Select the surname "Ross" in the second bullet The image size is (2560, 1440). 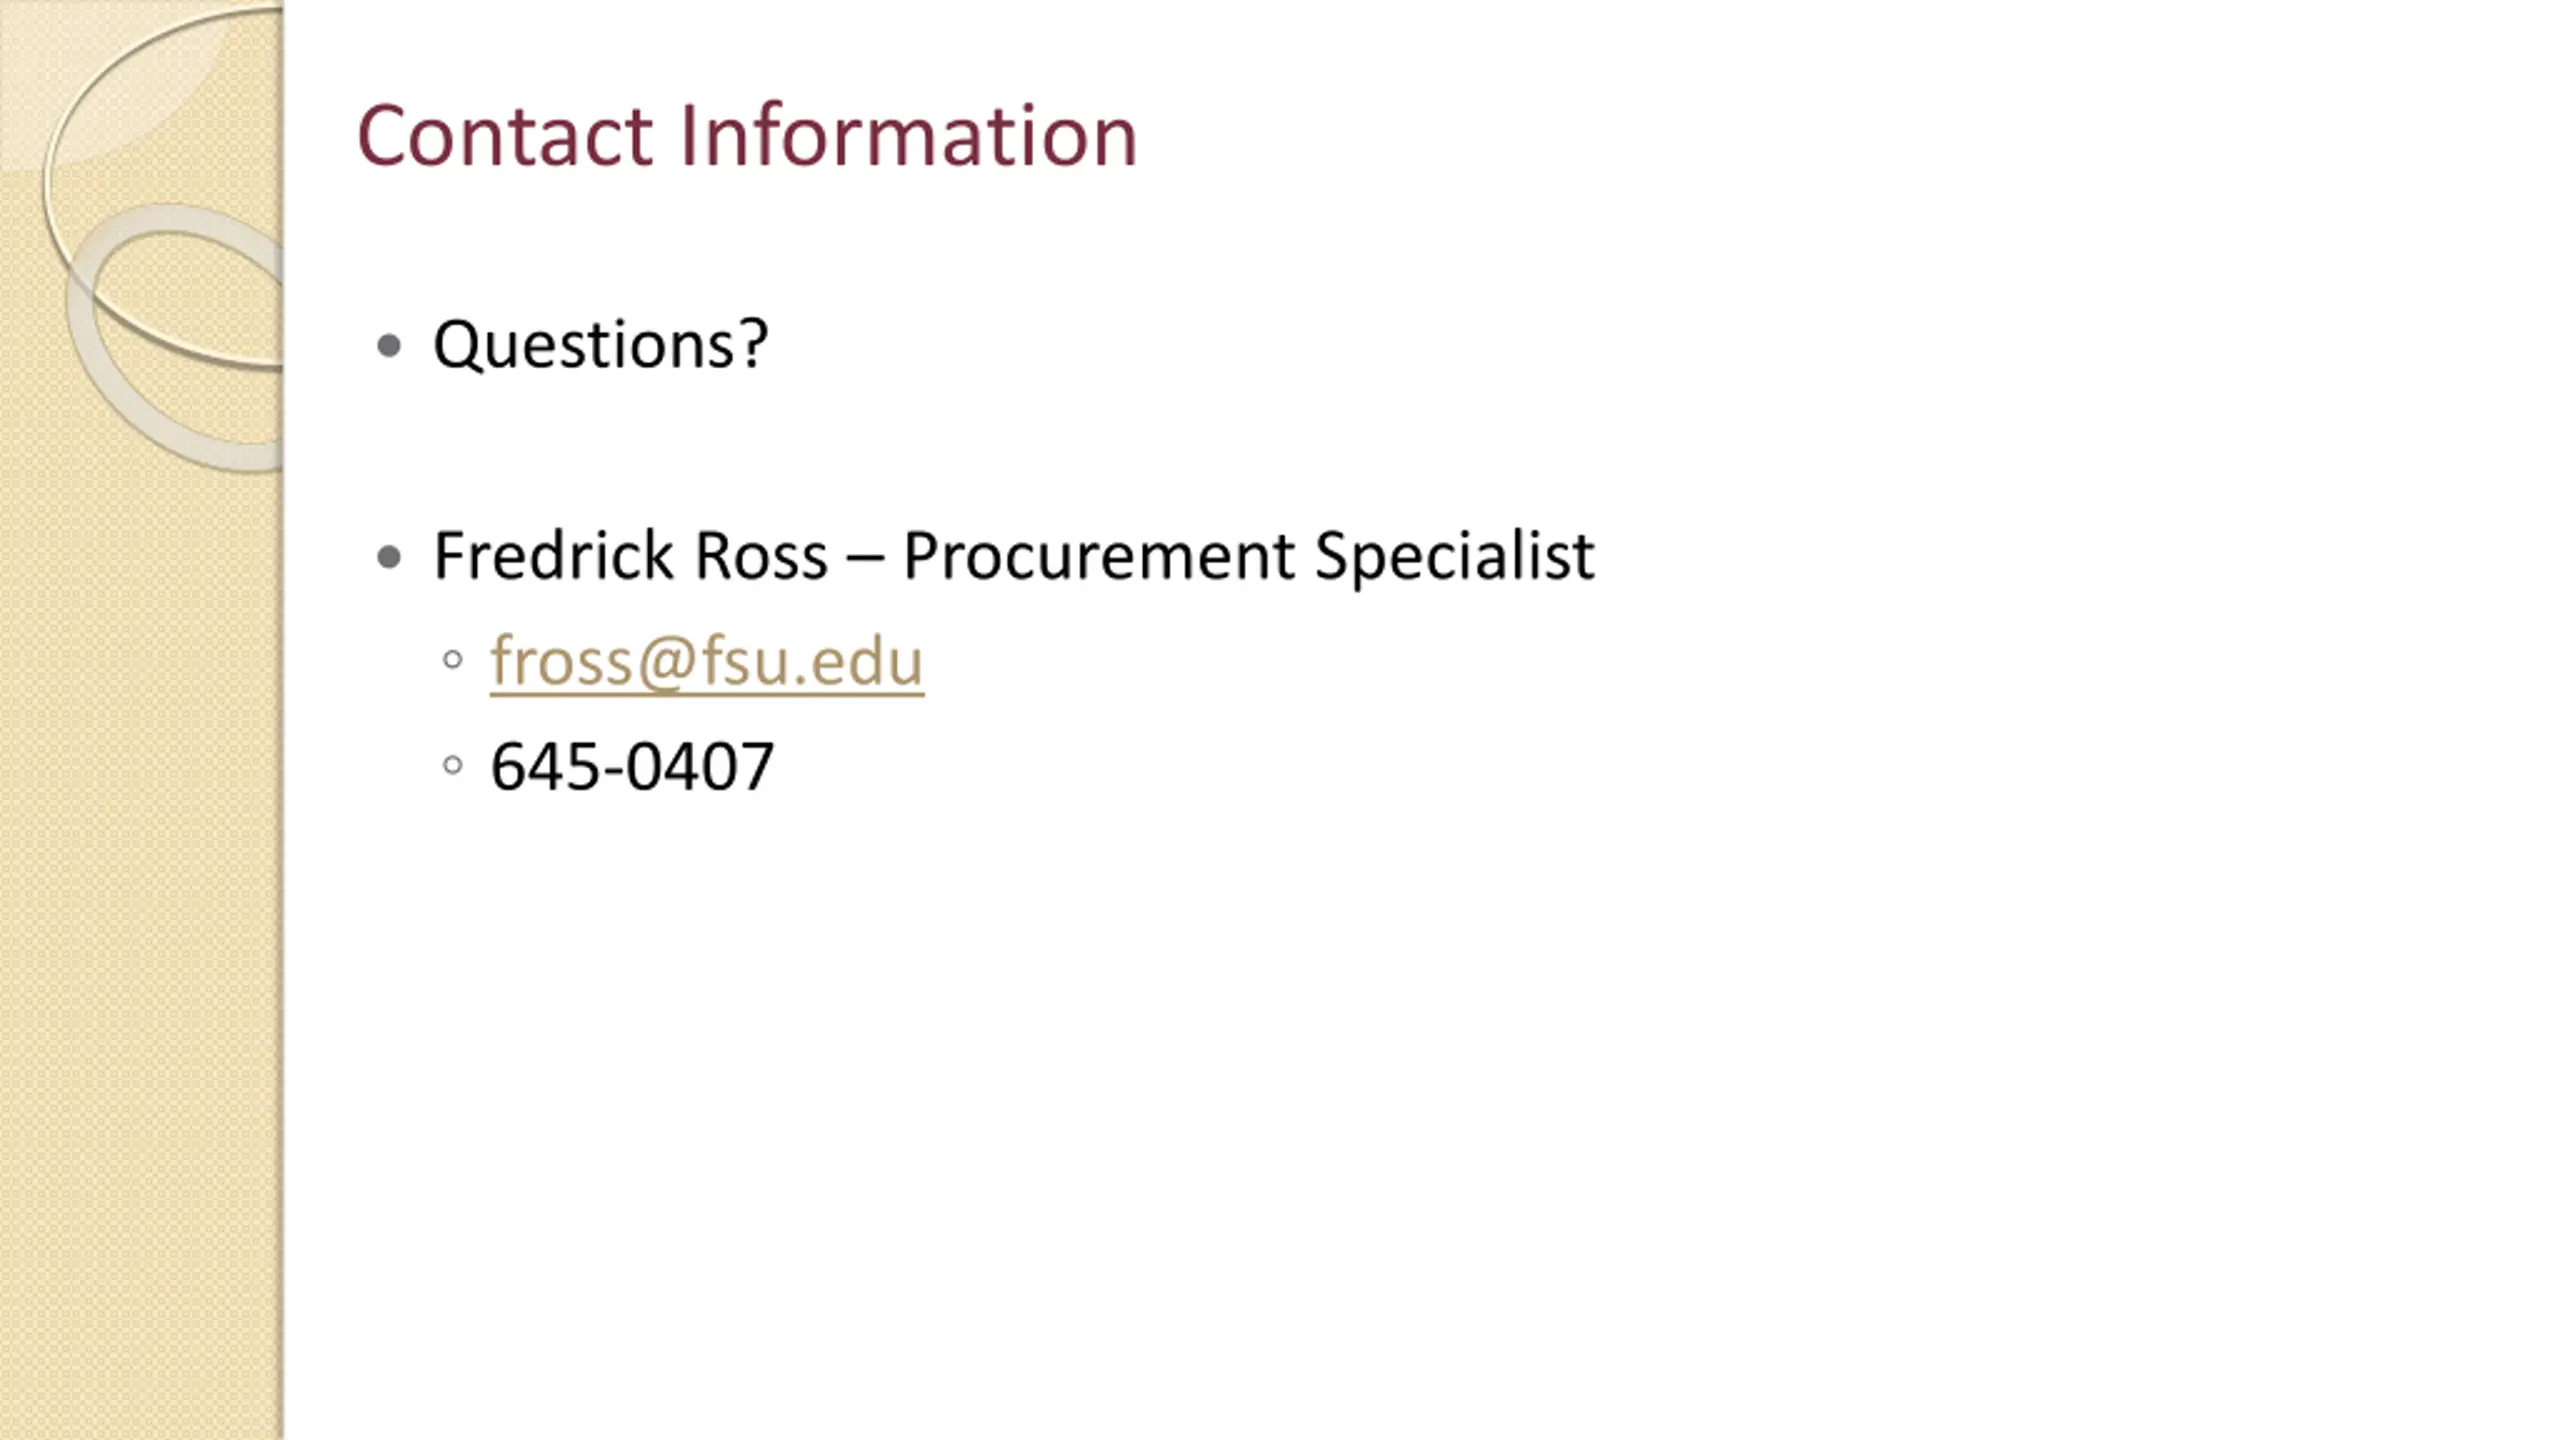coord(761,555)
